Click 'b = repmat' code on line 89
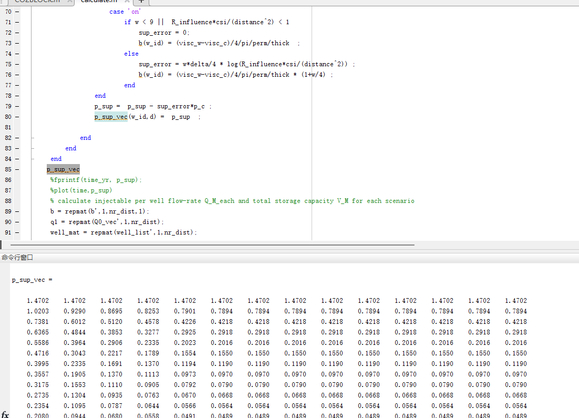This screenshot has width=579, height=418. [x=100, y=212]
